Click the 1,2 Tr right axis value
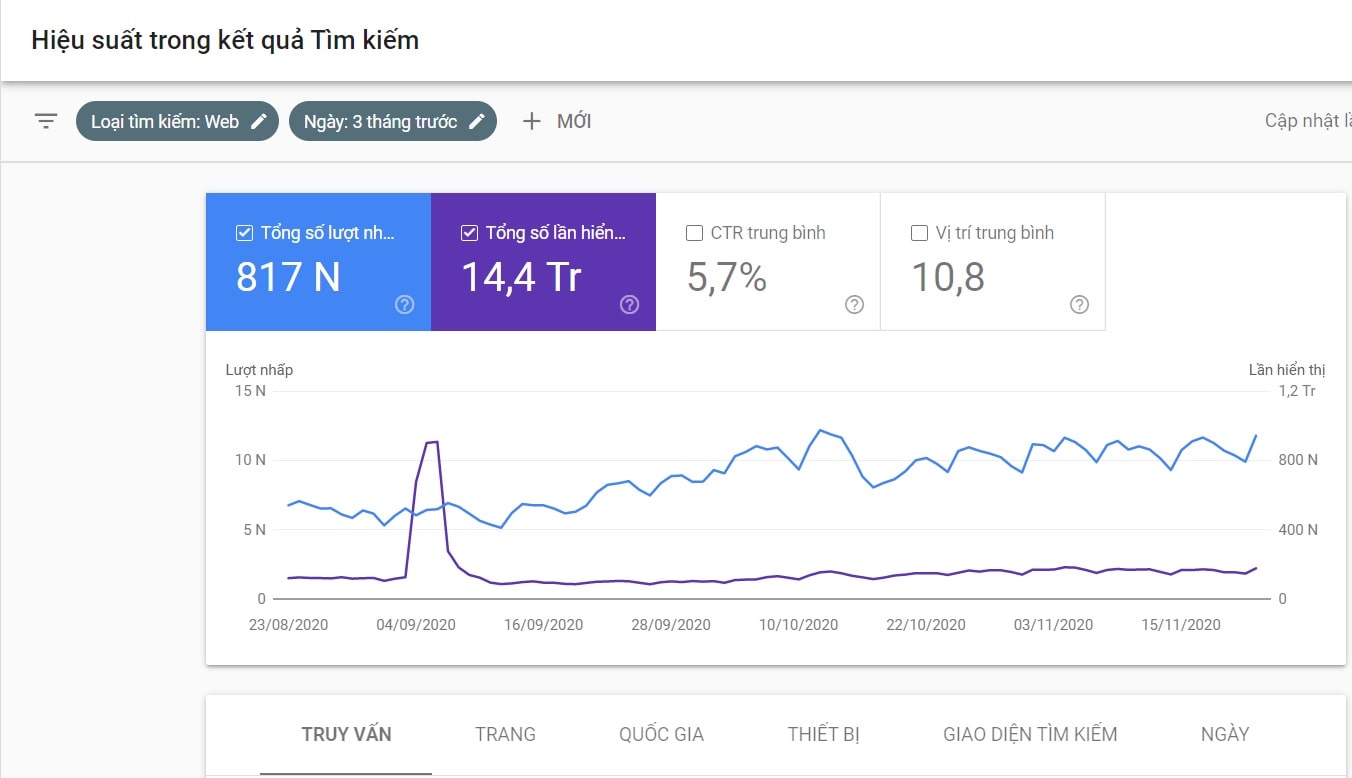This screenshot has height=778, width=1352. point(1297,391)
